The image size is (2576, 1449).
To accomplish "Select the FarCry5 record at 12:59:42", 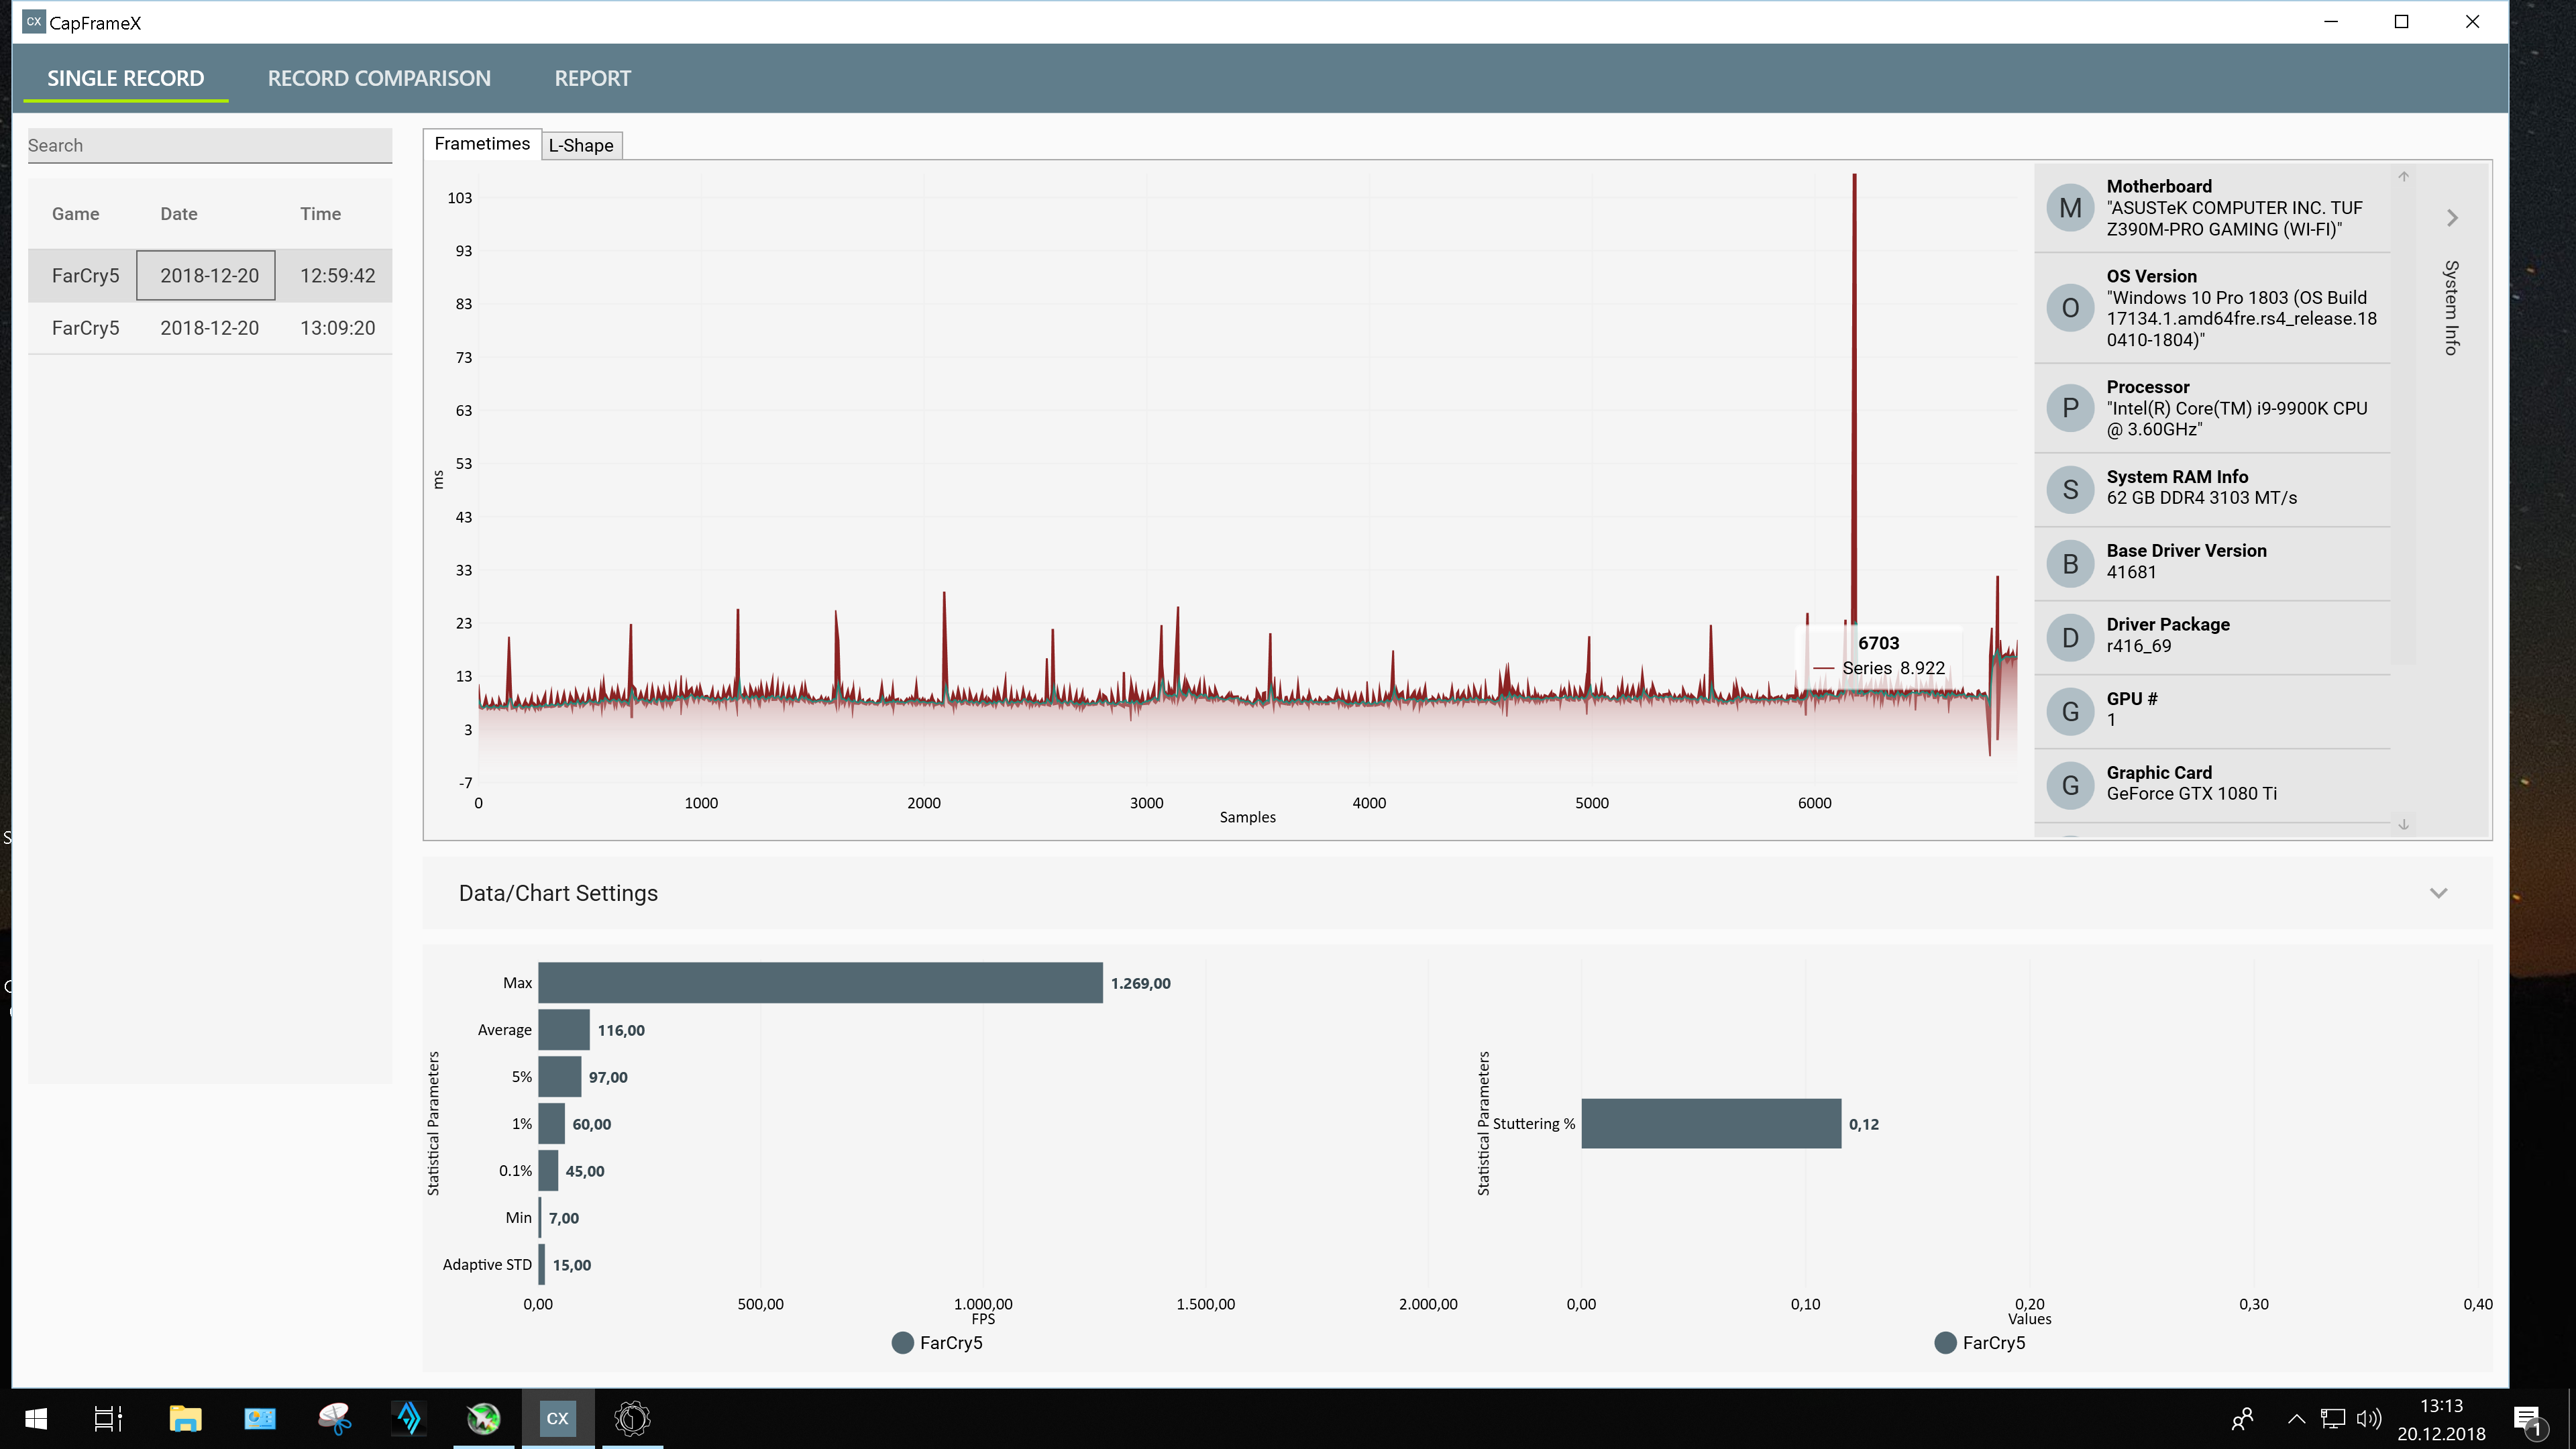I will pos(210,275).
